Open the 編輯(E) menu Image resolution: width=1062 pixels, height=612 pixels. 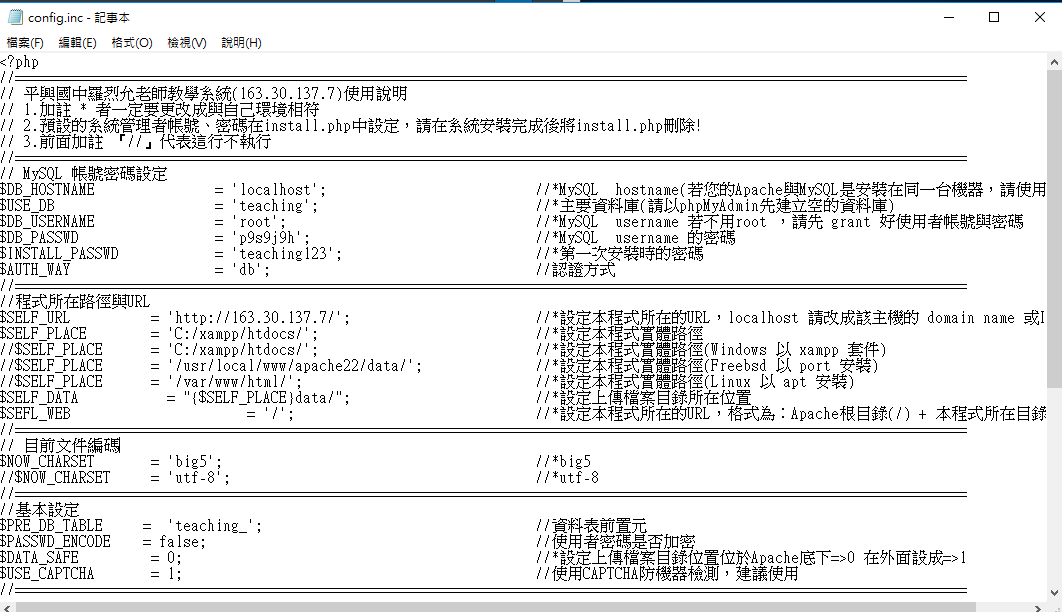pos(77,43)
